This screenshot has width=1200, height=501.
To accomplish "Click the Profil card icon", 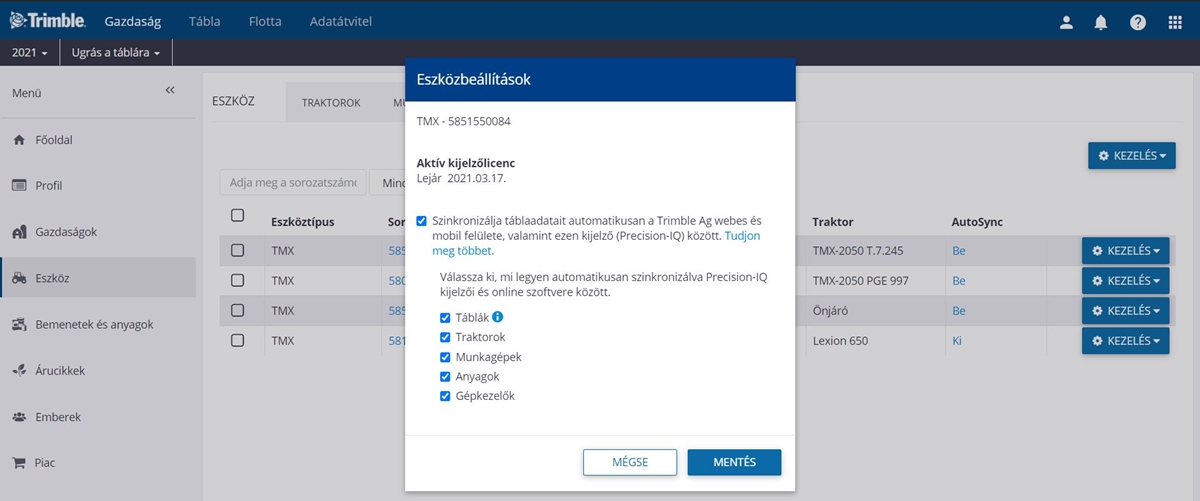I will (x=19, y=186).
